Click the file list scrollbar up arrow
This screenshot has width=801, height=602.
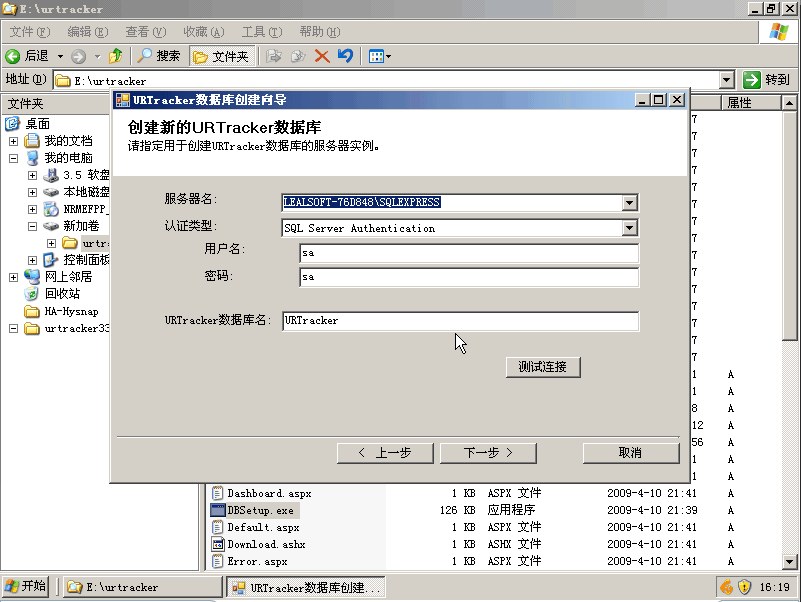click(789, 103)
